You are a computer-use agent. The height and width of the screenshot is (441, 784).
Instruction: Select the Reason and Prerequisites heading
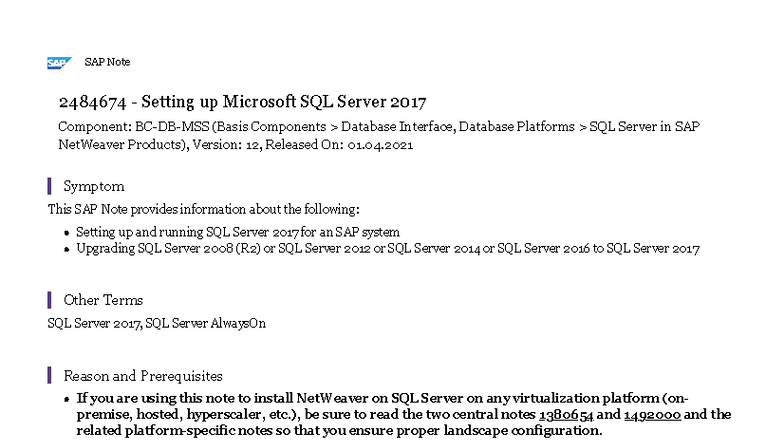(143, 376)
